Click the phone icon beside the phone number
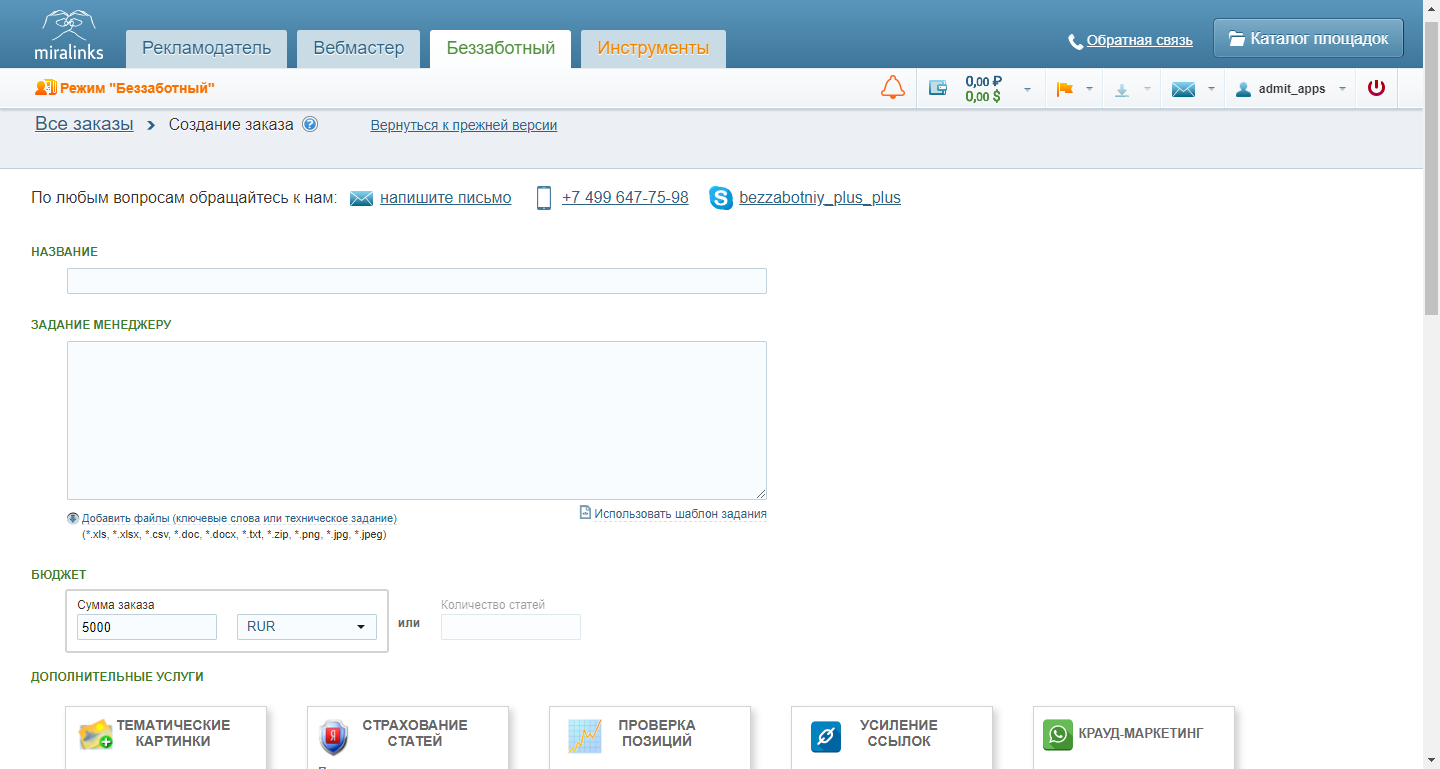This screenshot has height=769, width=1440. click(544, 198)
